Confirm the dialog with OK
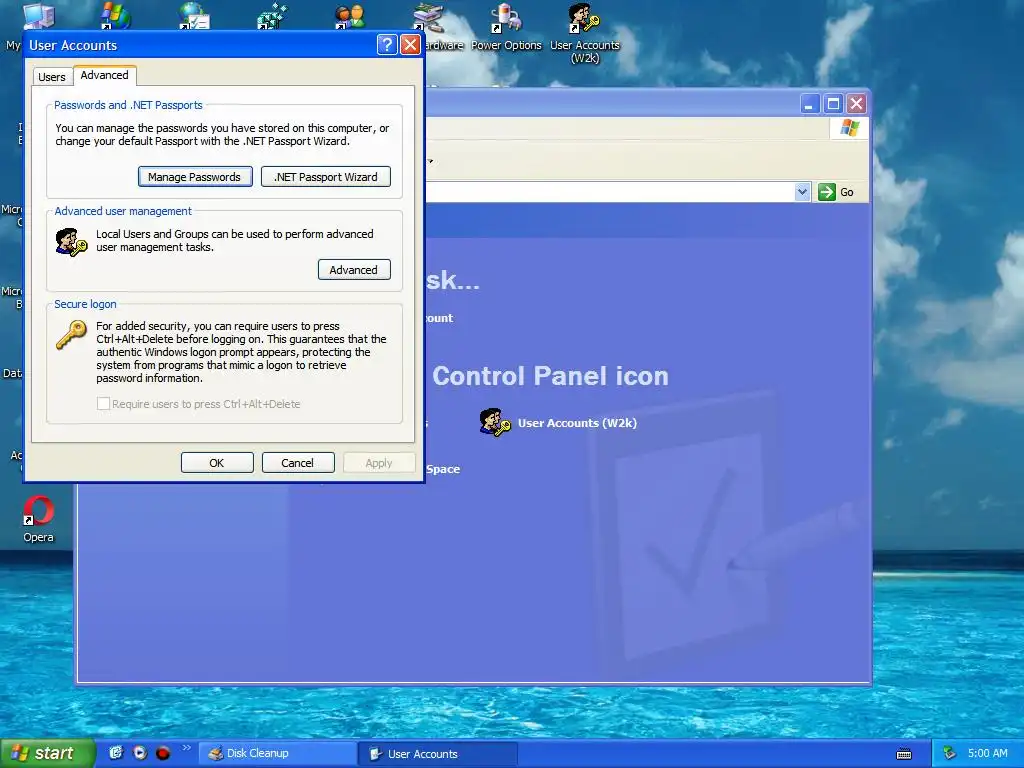The image size is (1024, 768). pos(217,462)
